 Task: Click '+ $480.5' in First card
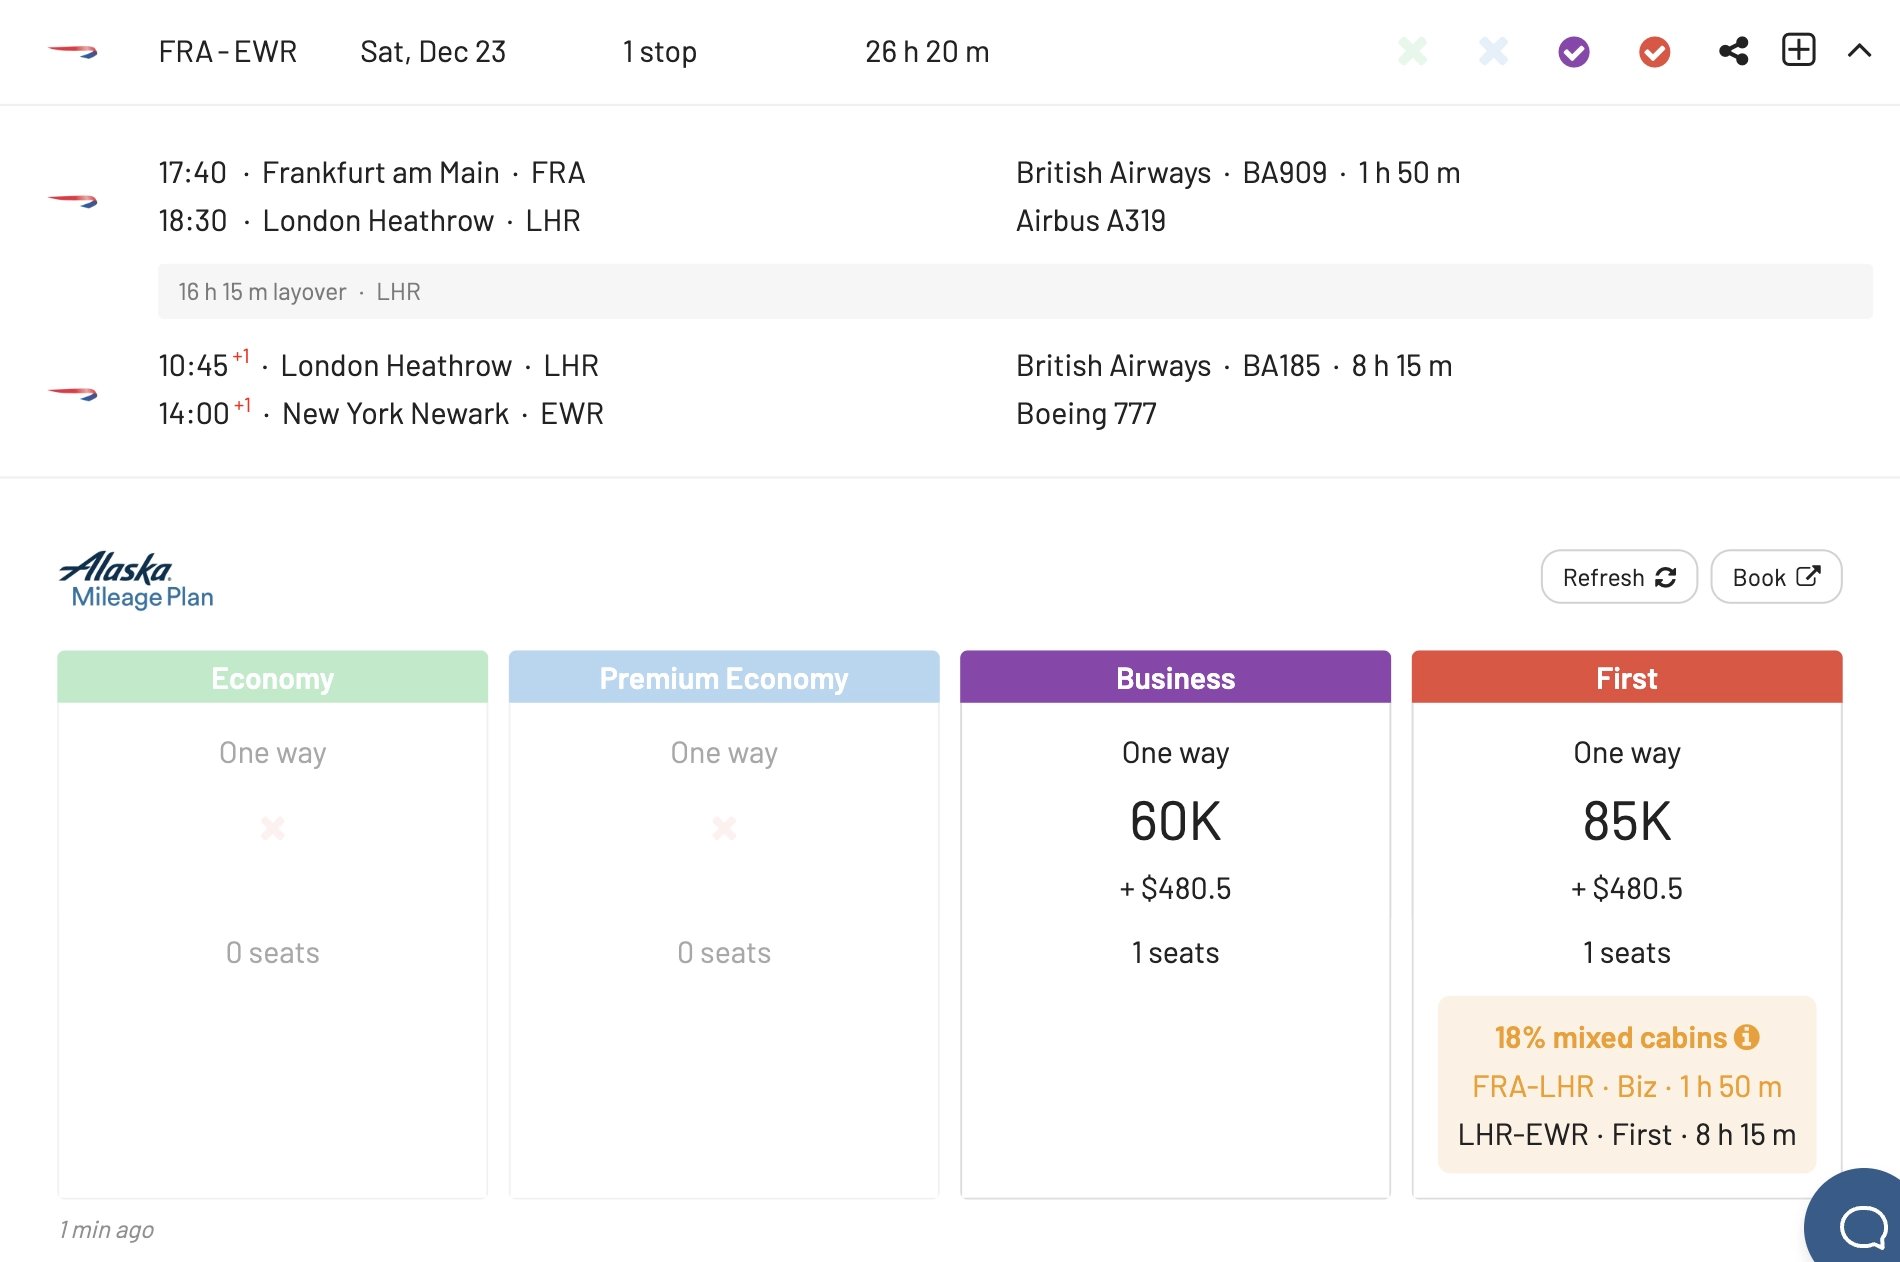(1627, 888)
